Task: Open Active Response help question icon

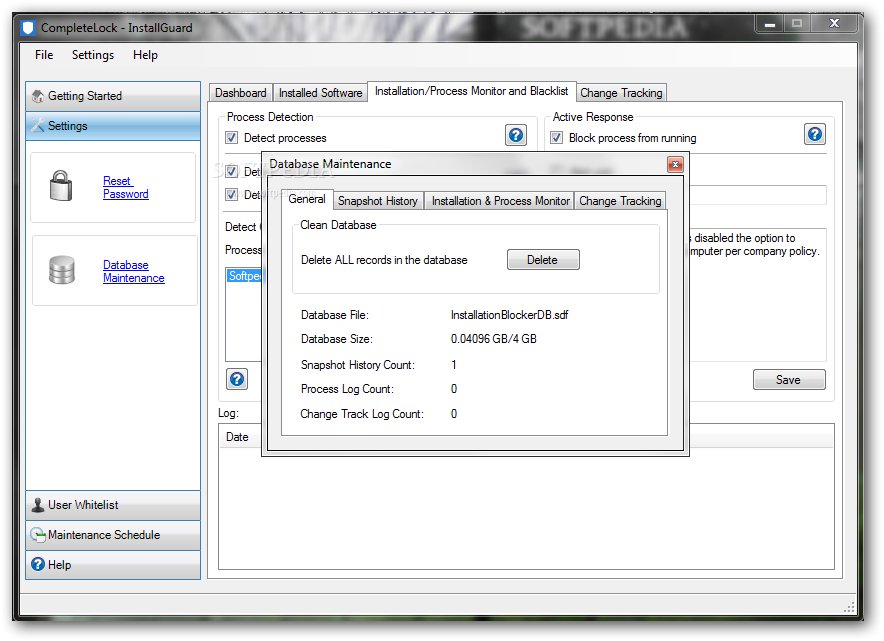Action: 815,134
